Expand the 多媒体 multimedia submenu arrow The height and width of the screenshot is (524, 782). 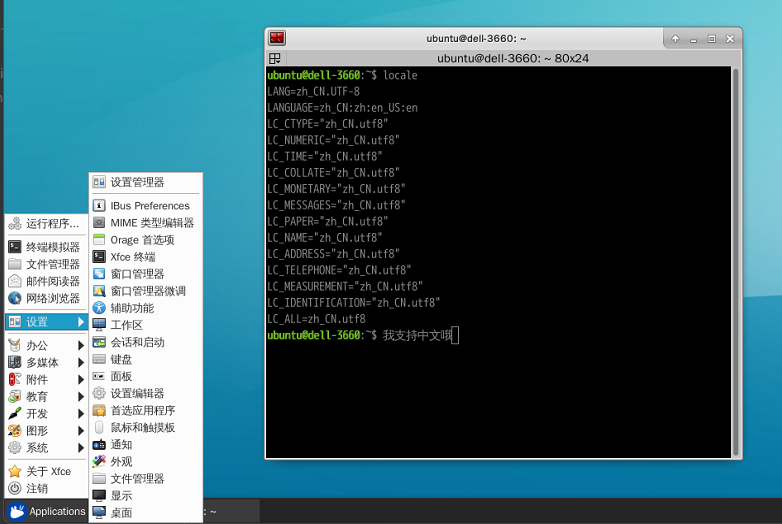pyautogui.click(x=81, y=362)
